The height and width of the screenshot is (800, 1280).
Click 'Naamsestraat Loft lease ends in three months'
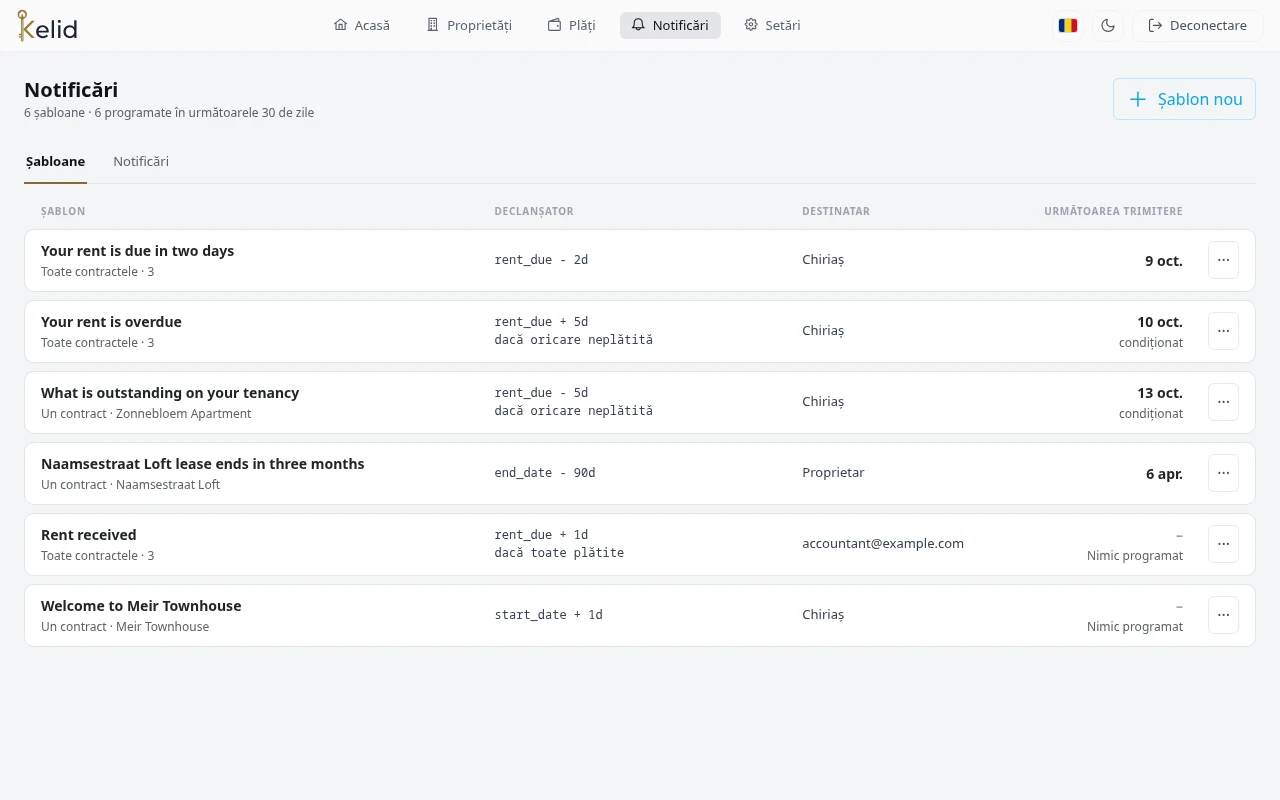203,464
